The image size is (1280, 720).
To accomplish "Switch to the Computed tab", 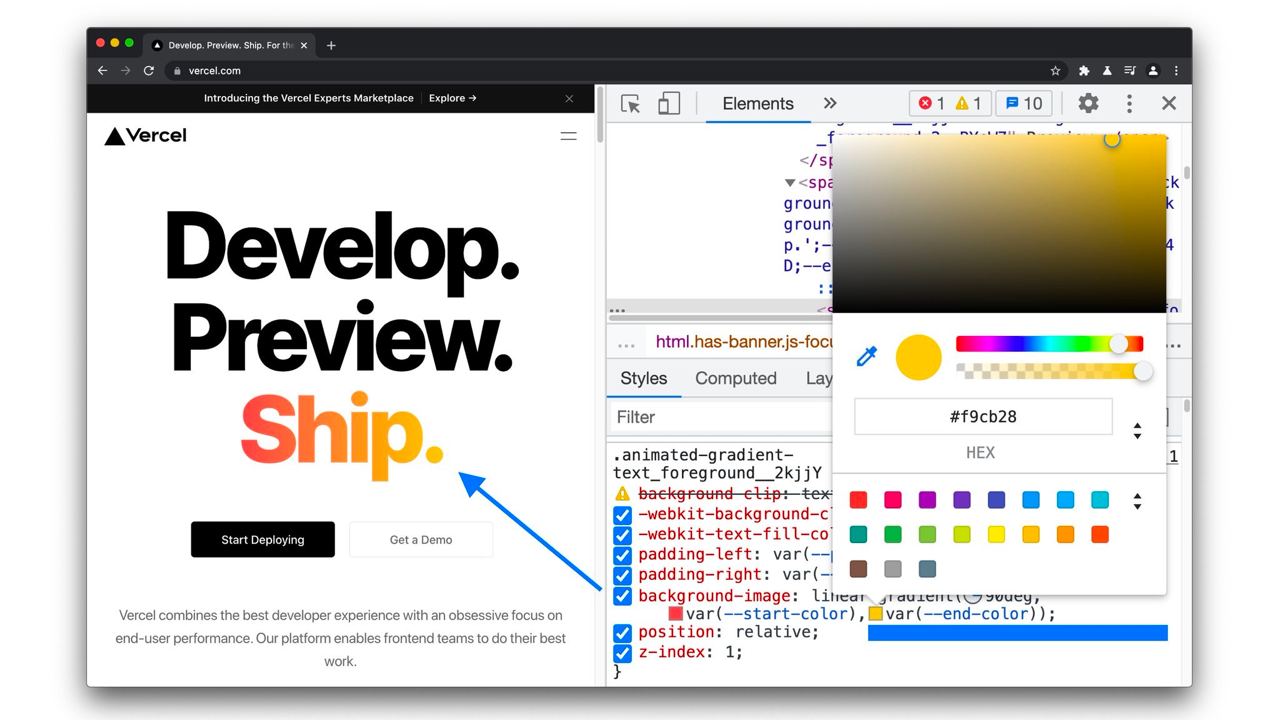I will pos(736,378).
